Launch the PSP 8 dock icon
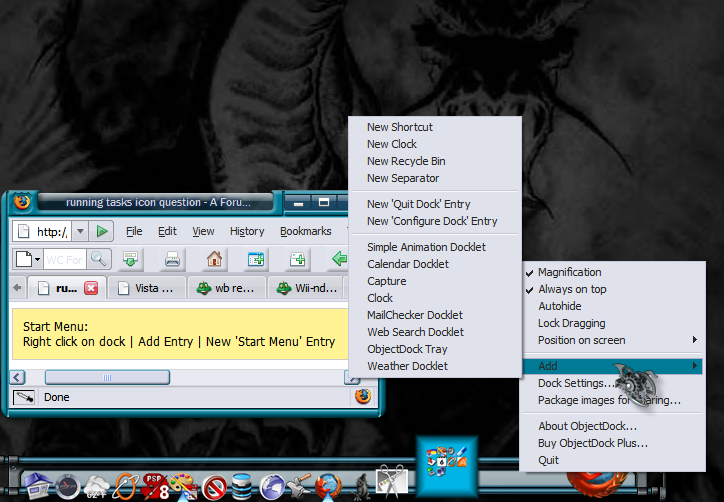724x502 pixels. pos(156,487)
